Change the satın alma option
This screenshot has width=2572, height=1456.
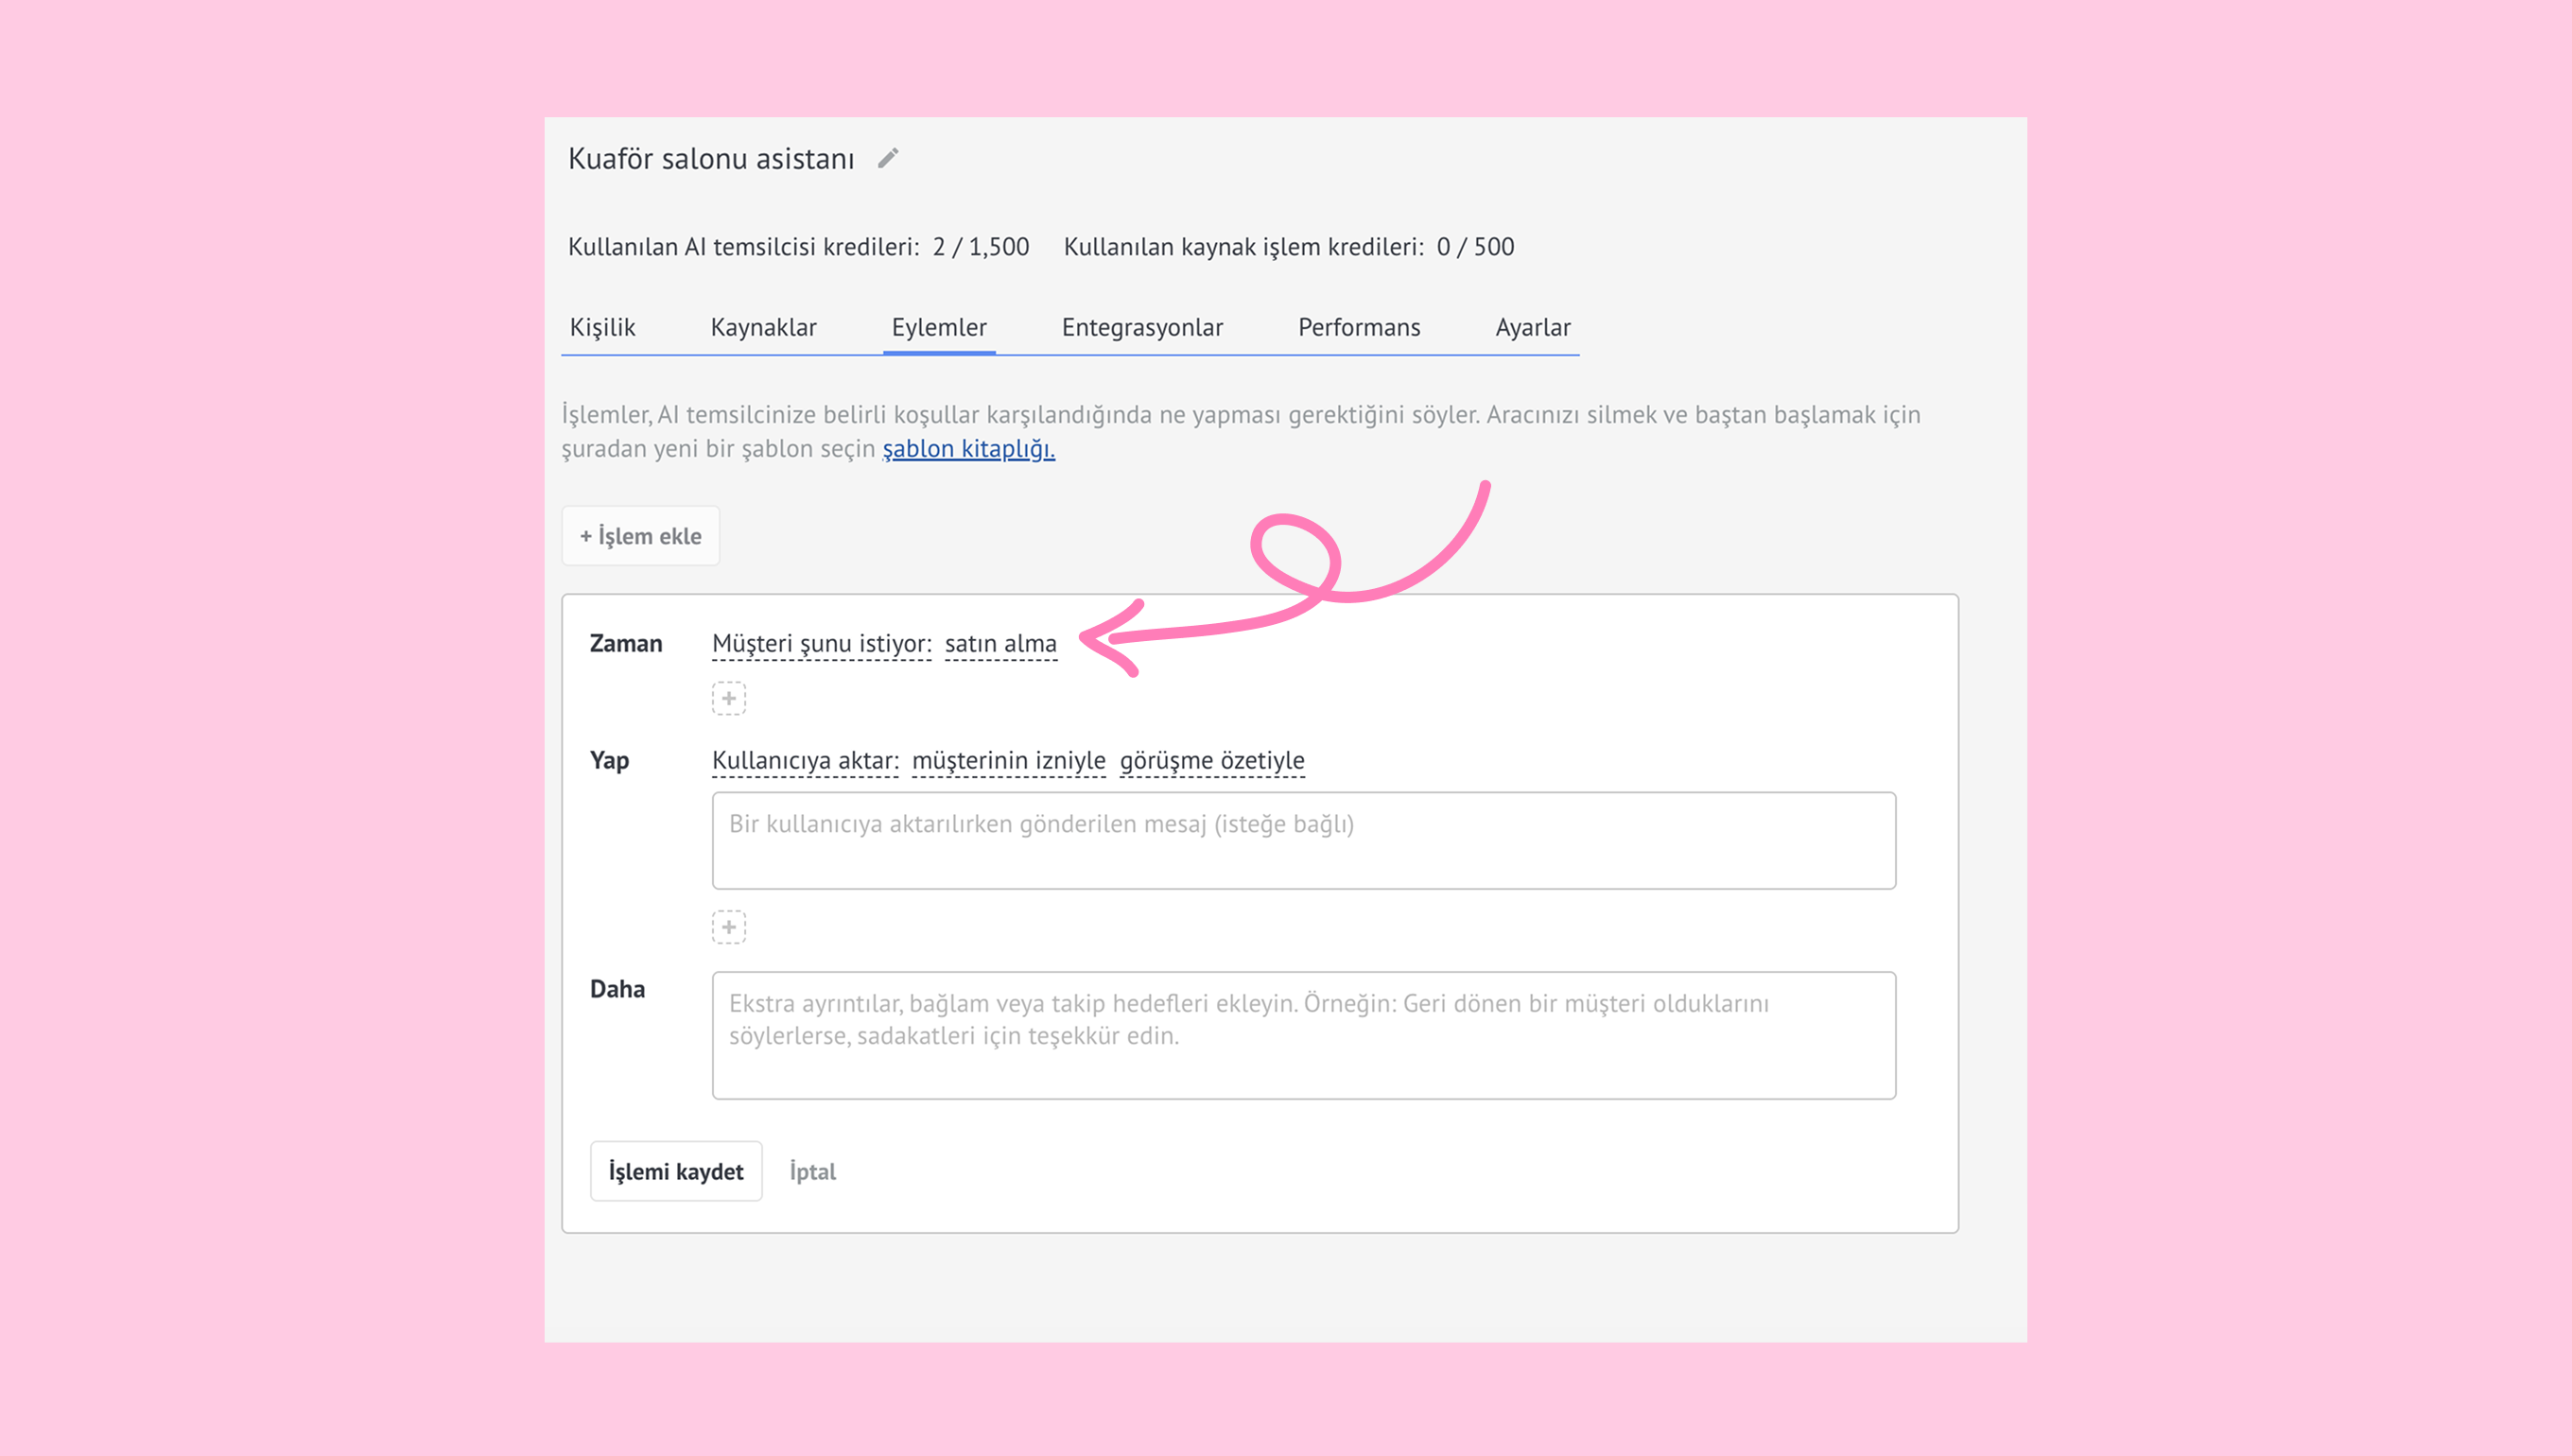(1000, 644)
